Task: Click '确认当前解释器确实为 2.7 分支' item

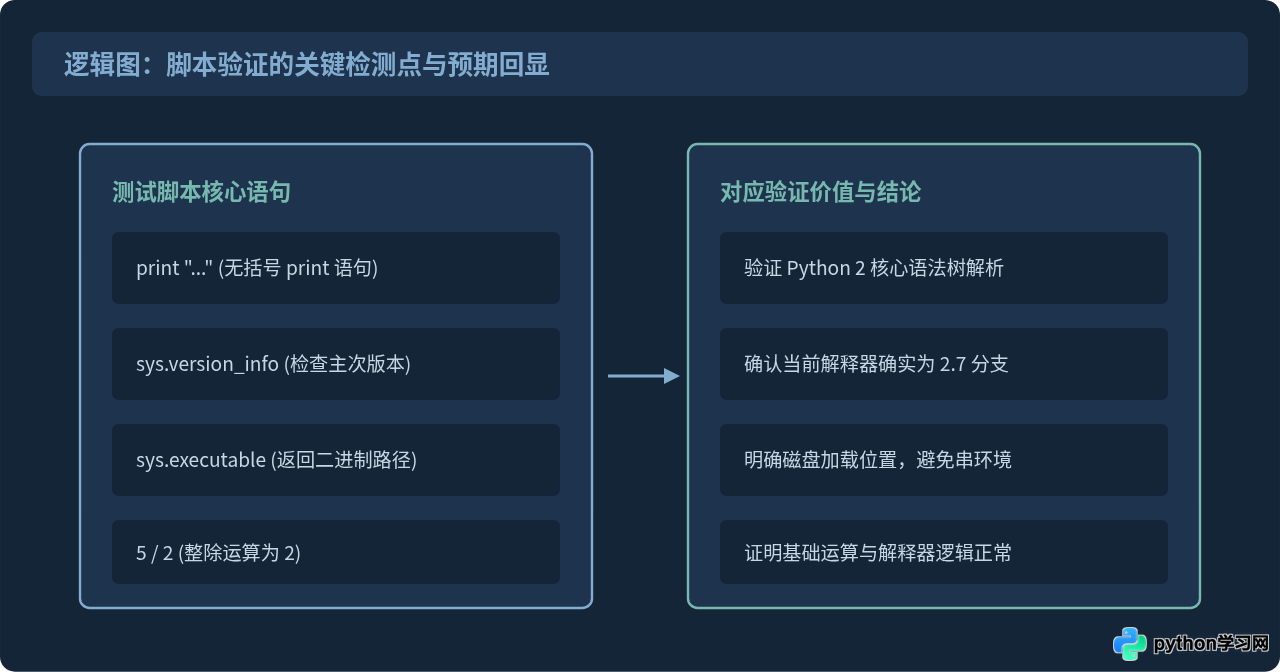Action: click(x=944, y=364)
